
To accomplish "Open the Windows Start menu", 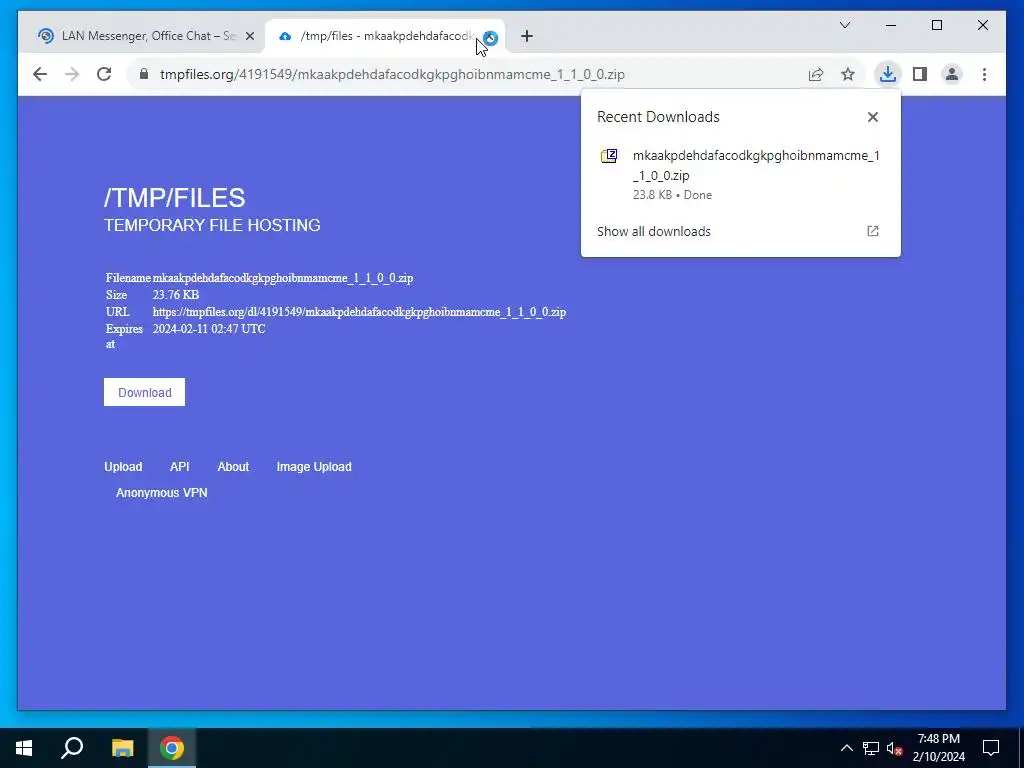I will (x=24, y=748).
